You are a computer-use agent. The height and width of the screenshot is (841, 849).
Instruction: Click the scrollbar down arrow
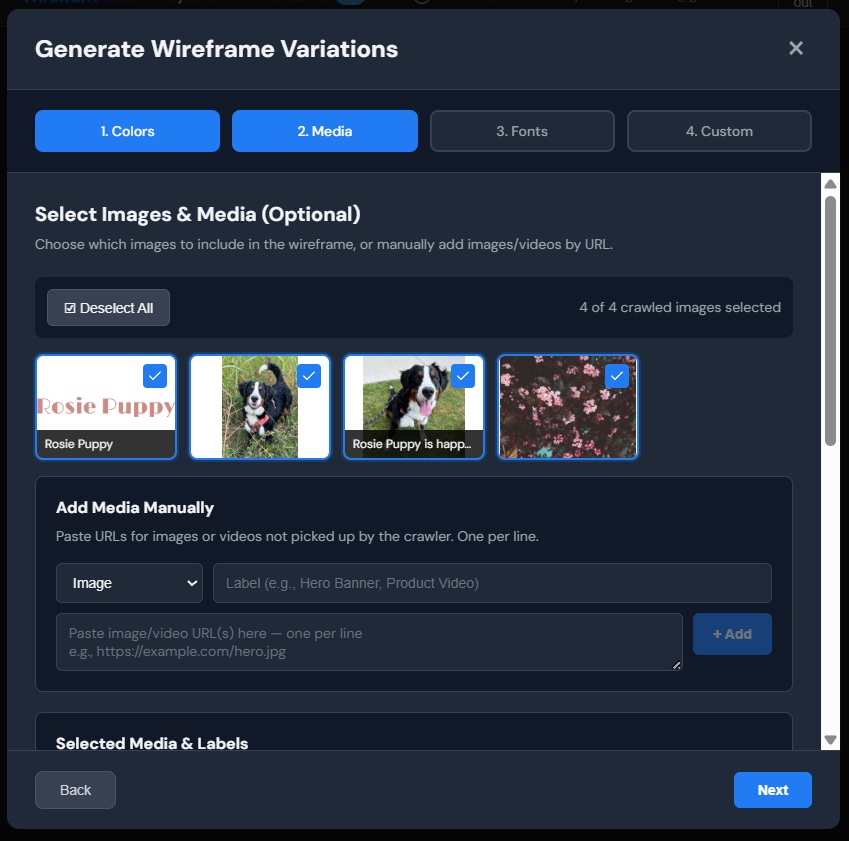[830, 739]
